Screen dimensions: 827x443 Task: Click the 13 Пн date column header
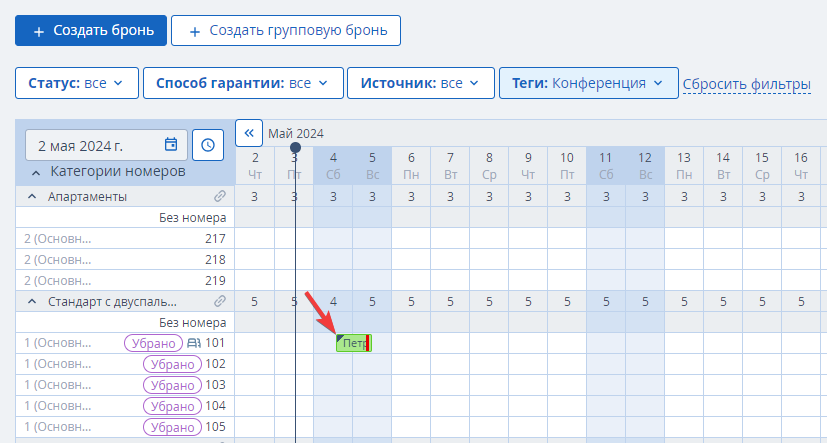click(x=684, y=166)
